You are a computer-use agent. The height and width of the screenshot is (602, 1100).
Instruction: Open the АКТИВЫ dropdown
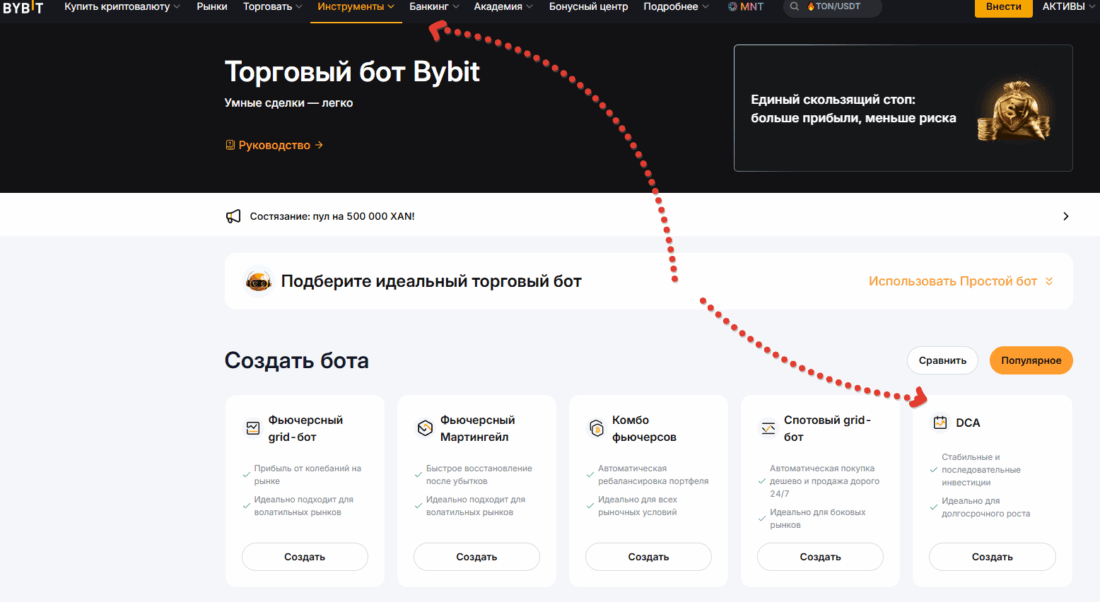point(1068,6)
